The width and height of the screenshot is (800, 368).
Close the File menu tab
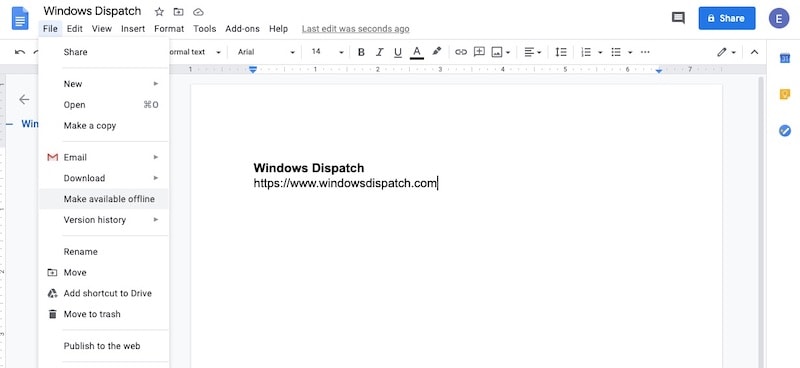50,29
